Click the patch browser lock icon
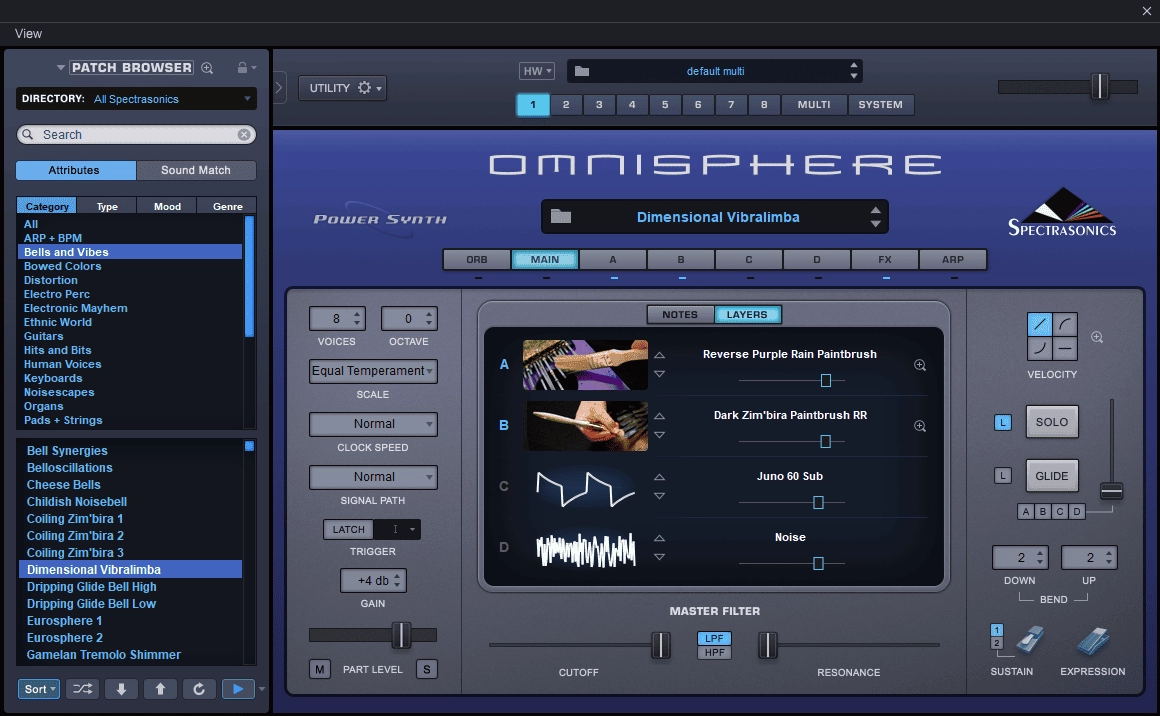Screen dimensions: 1160x716 click(x=242, y=67)
